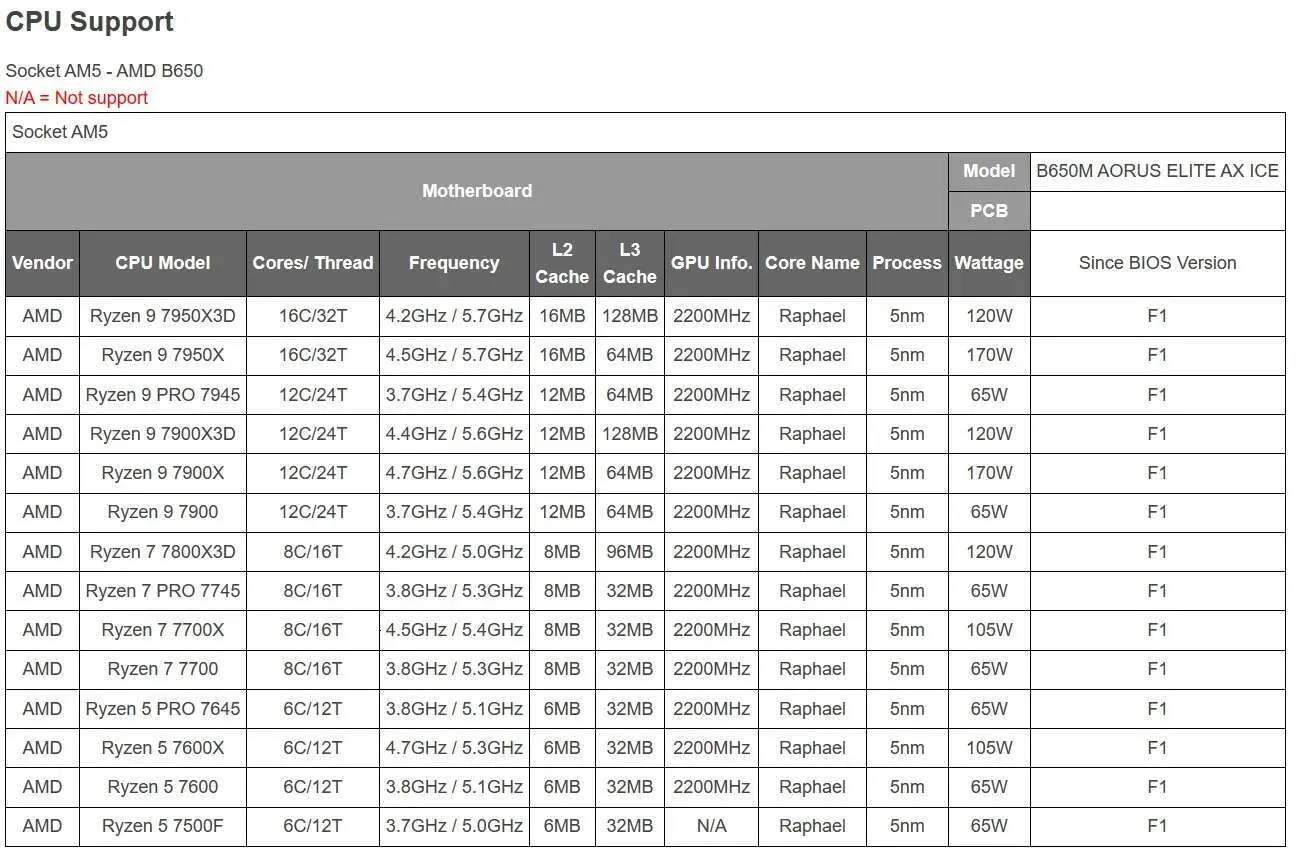Select the Core Name column header

coord(812,263)
